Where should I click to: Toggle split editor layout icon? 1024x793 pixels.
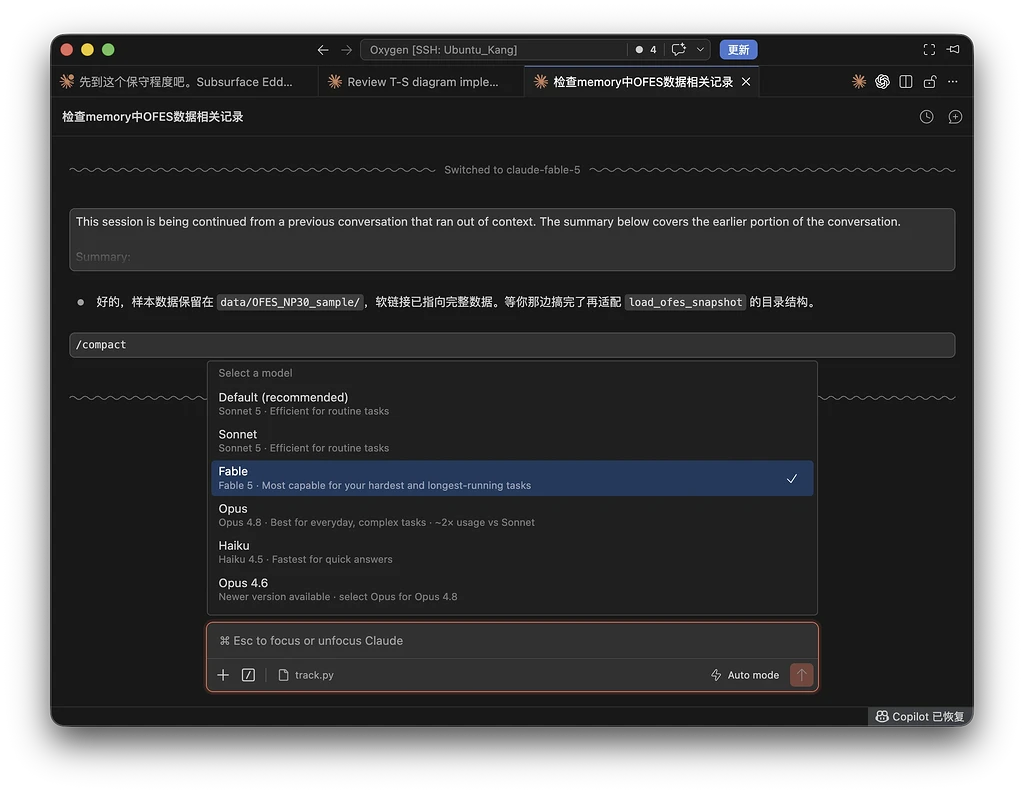click(906, 82)
